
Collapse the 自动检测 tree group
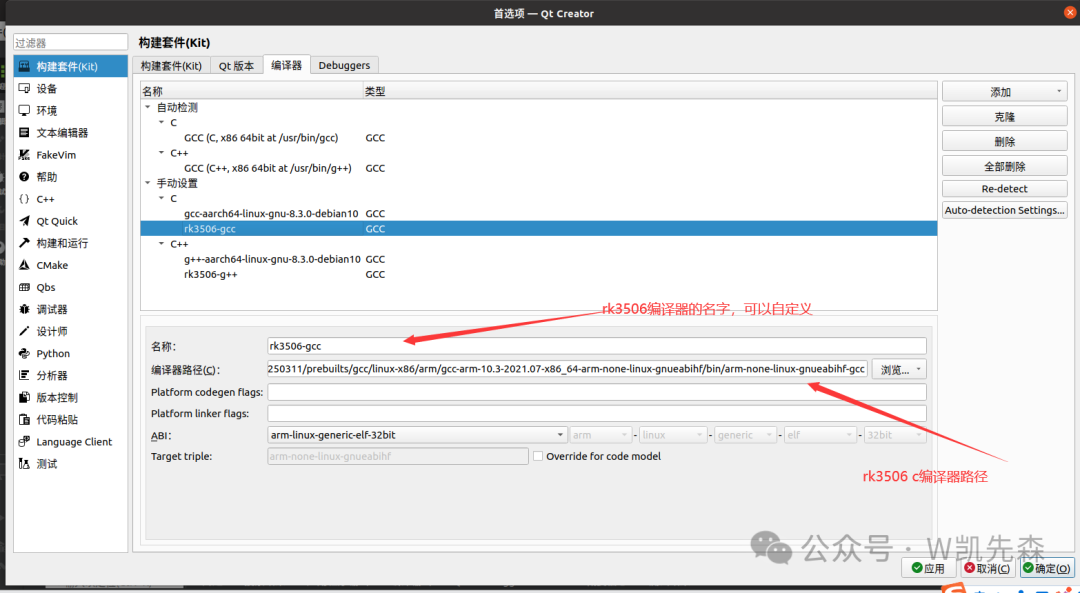[148, 107]
